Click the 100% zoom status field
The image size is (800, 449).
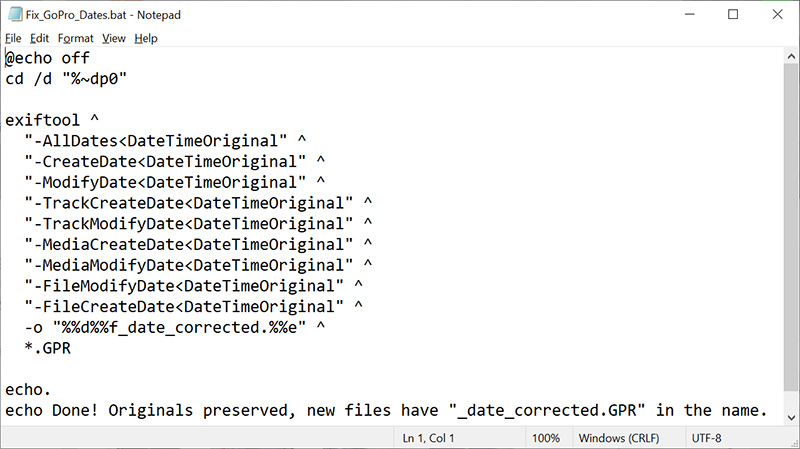(546, 438)
